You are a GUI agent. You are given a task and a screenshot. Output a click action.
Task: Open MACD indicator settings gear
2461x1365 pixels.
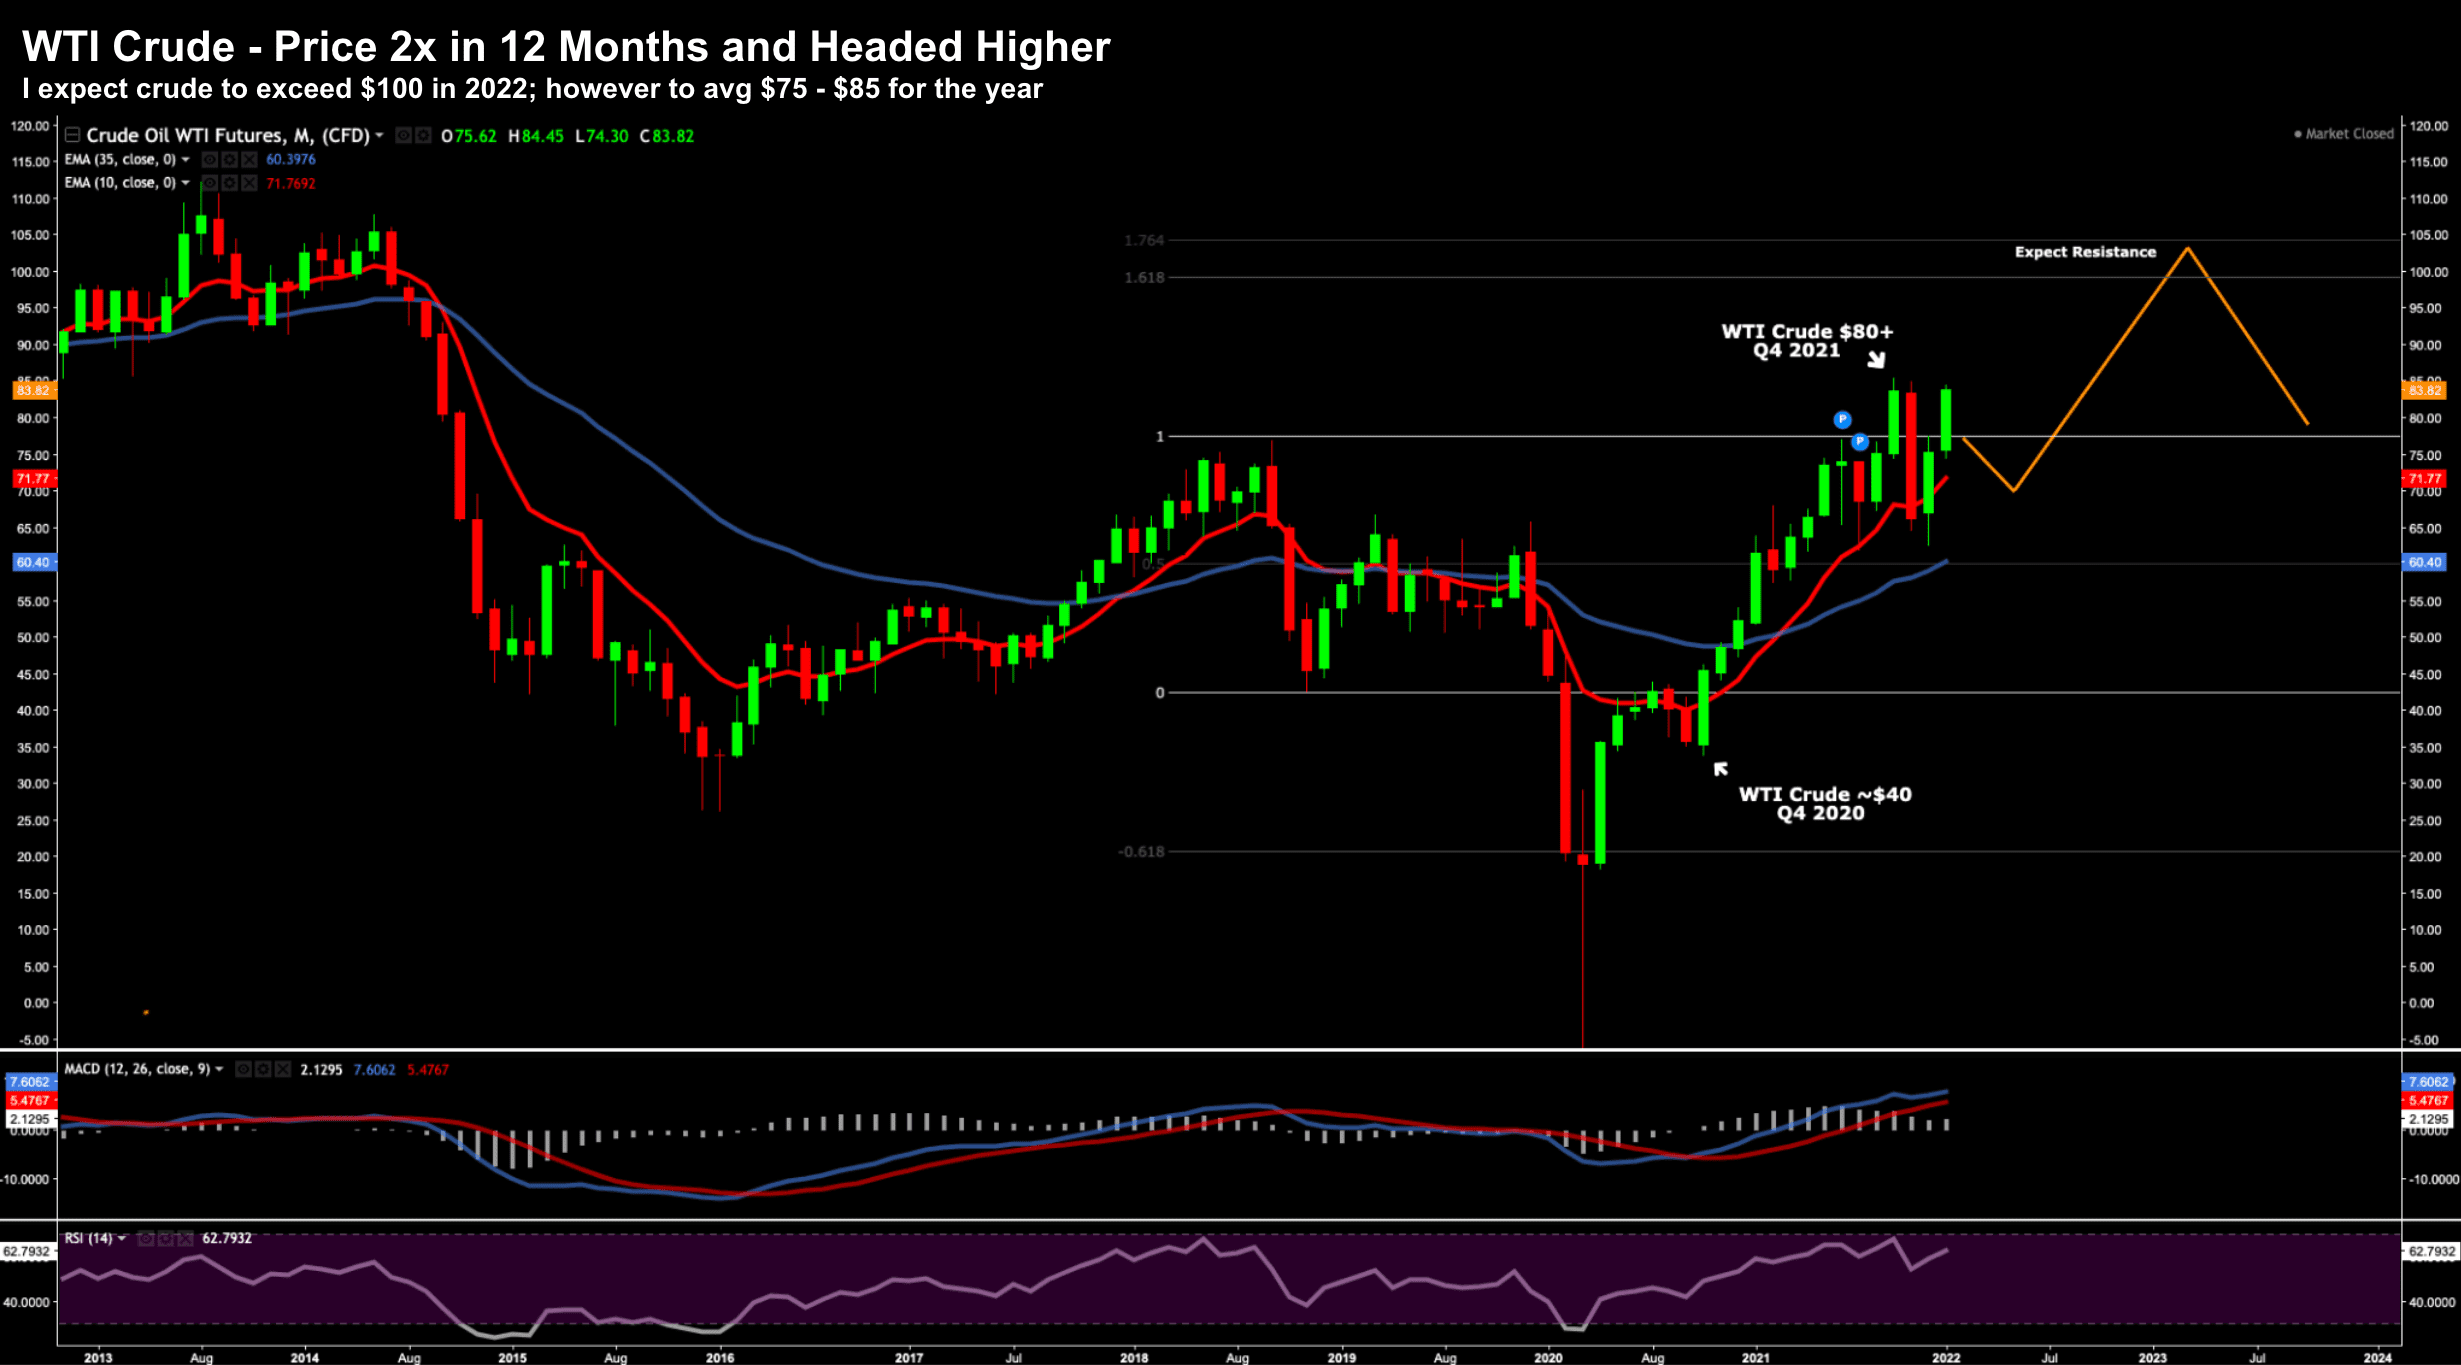pyautogui.click(x=264, y=1070)
